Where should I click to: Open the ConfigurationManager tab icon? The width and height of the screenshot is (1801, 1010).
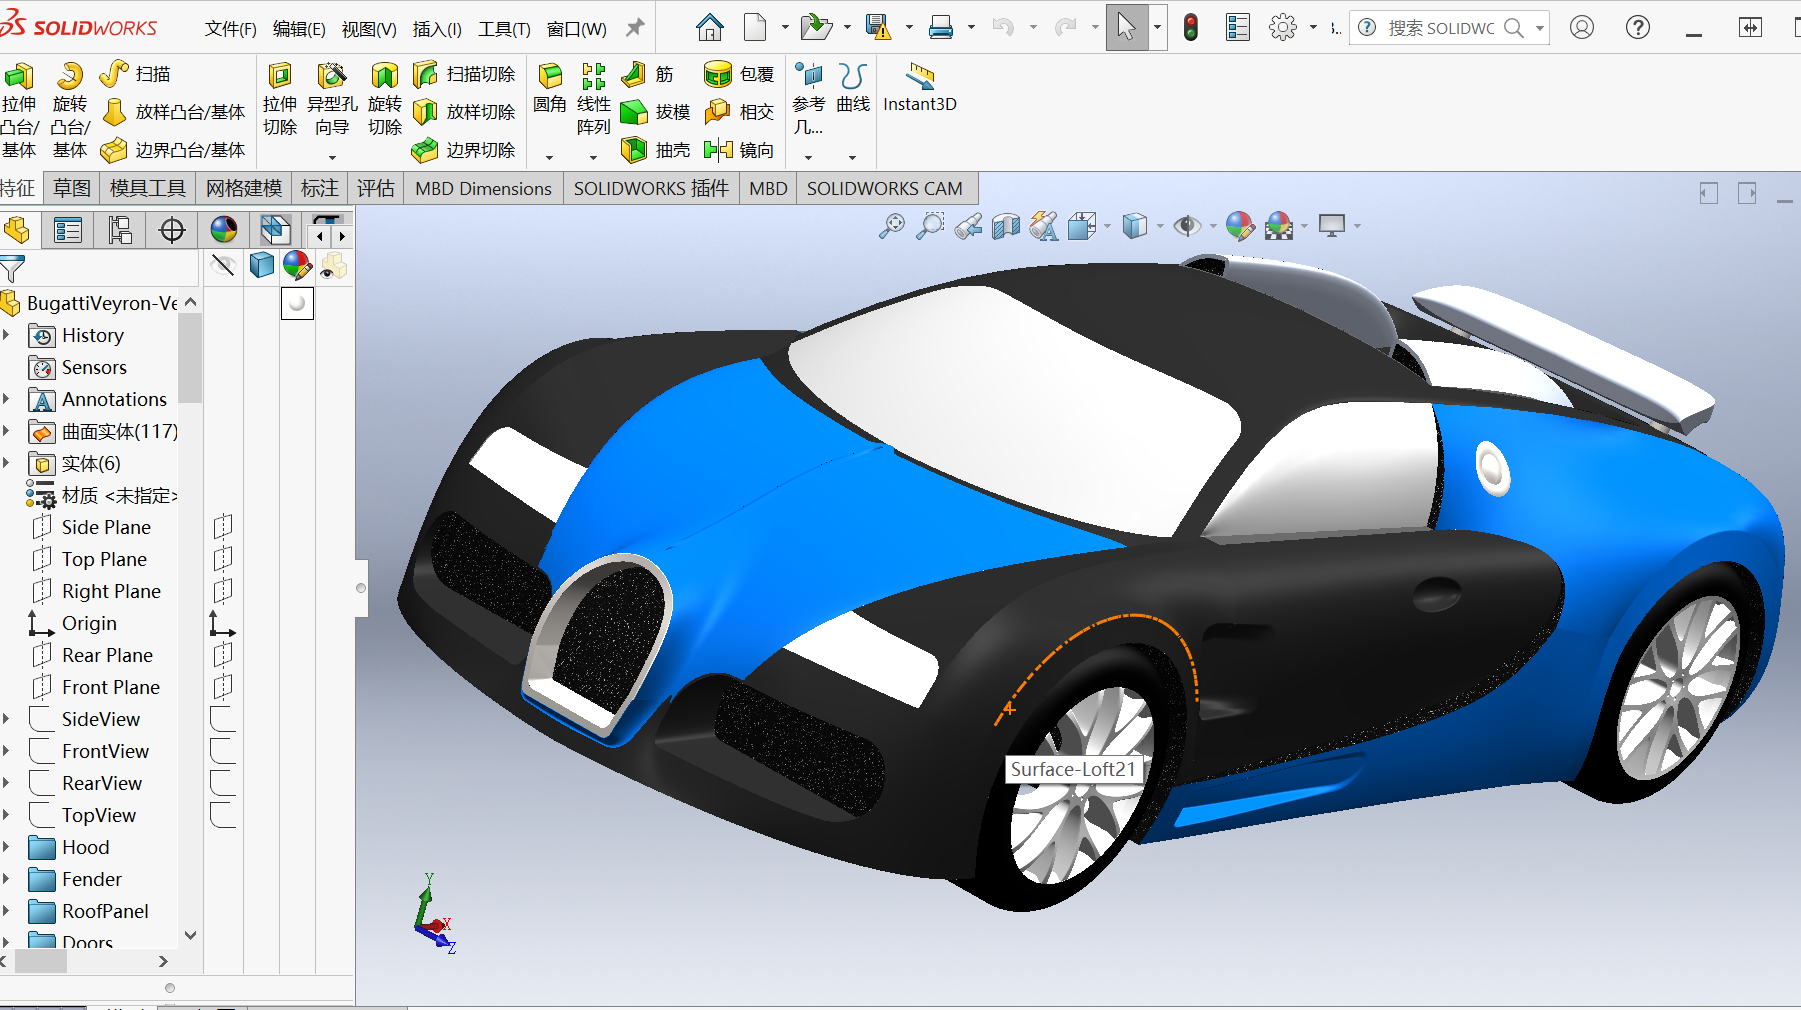click(120, 231)
